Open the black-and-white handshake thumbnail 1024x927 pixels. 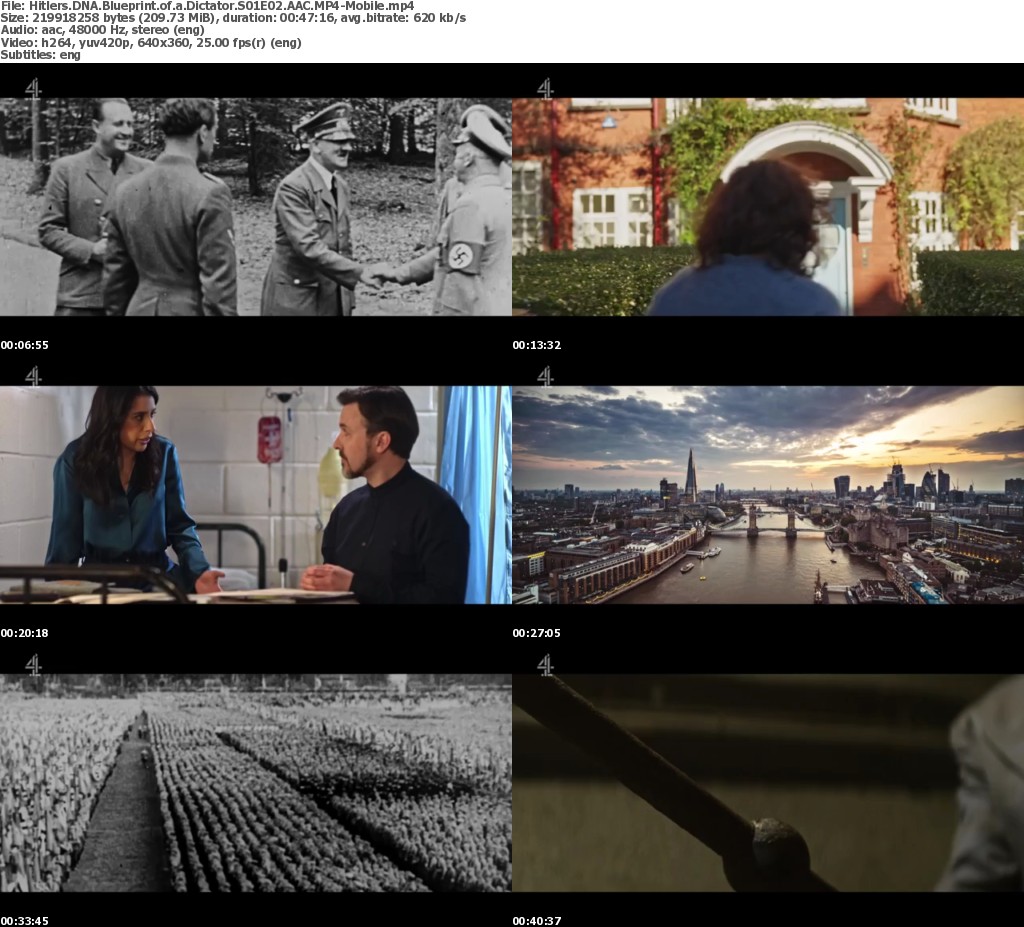coord(255,207)
